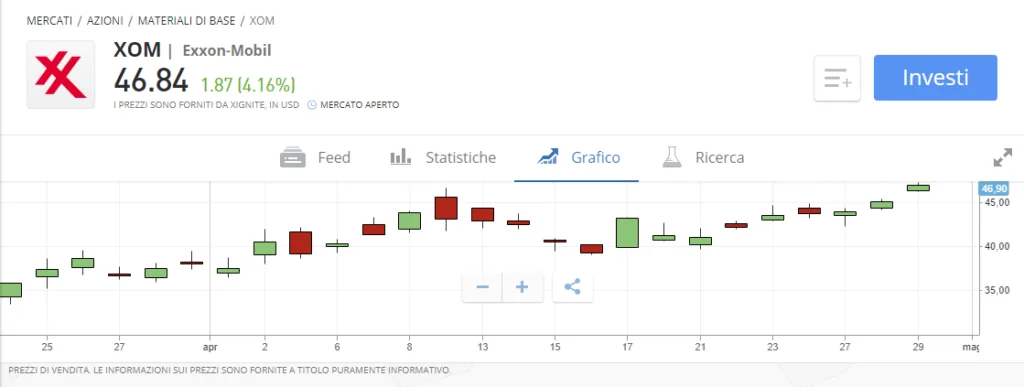Open the Ricerca tab

coord(703,157)
